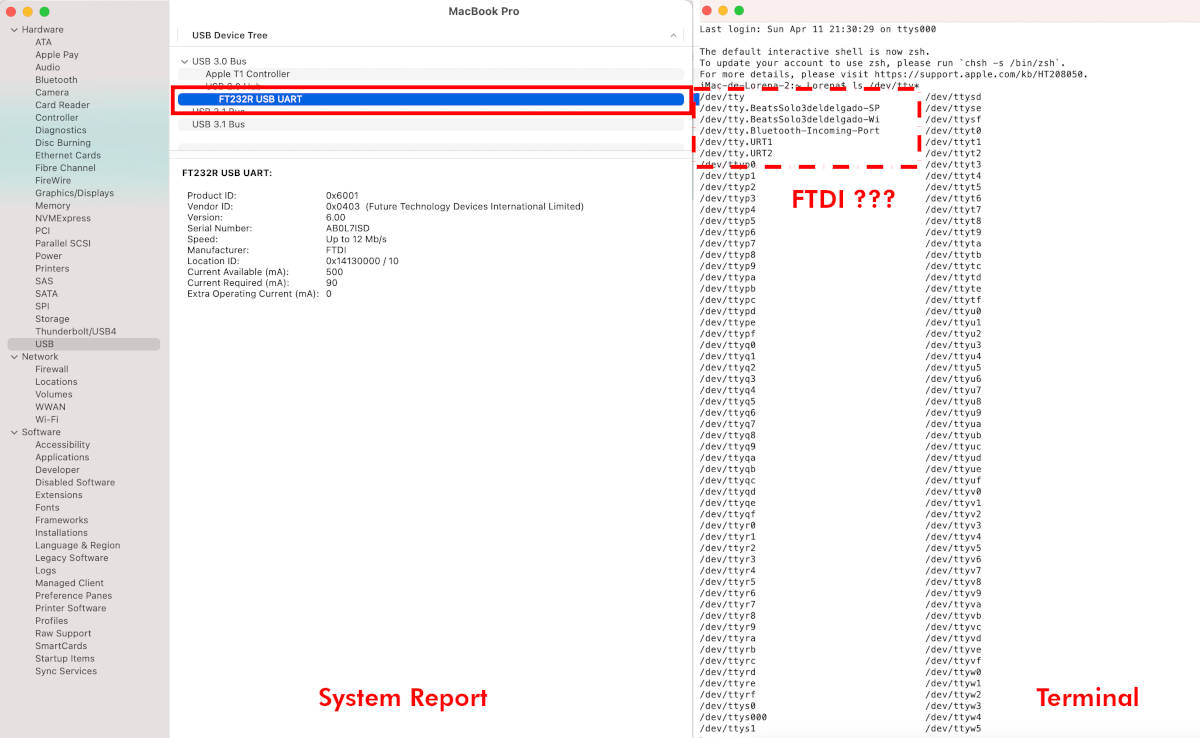Select Graphics/Displays in sidebar
The height and width of the screenshot is (738, 1200).
(75, 193)
